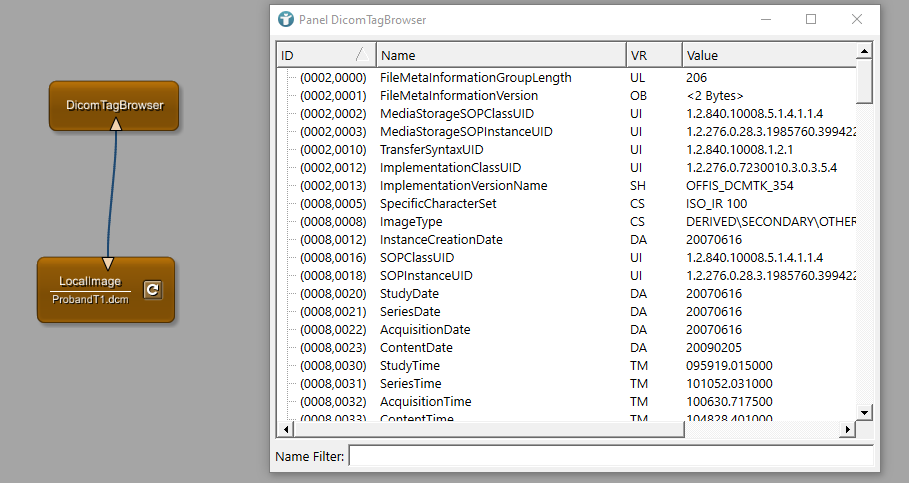The height and width of the screenshot is (483, 909).
Task: Click the vertical scrollbar up arrow
Action: [x=865, y=49]
